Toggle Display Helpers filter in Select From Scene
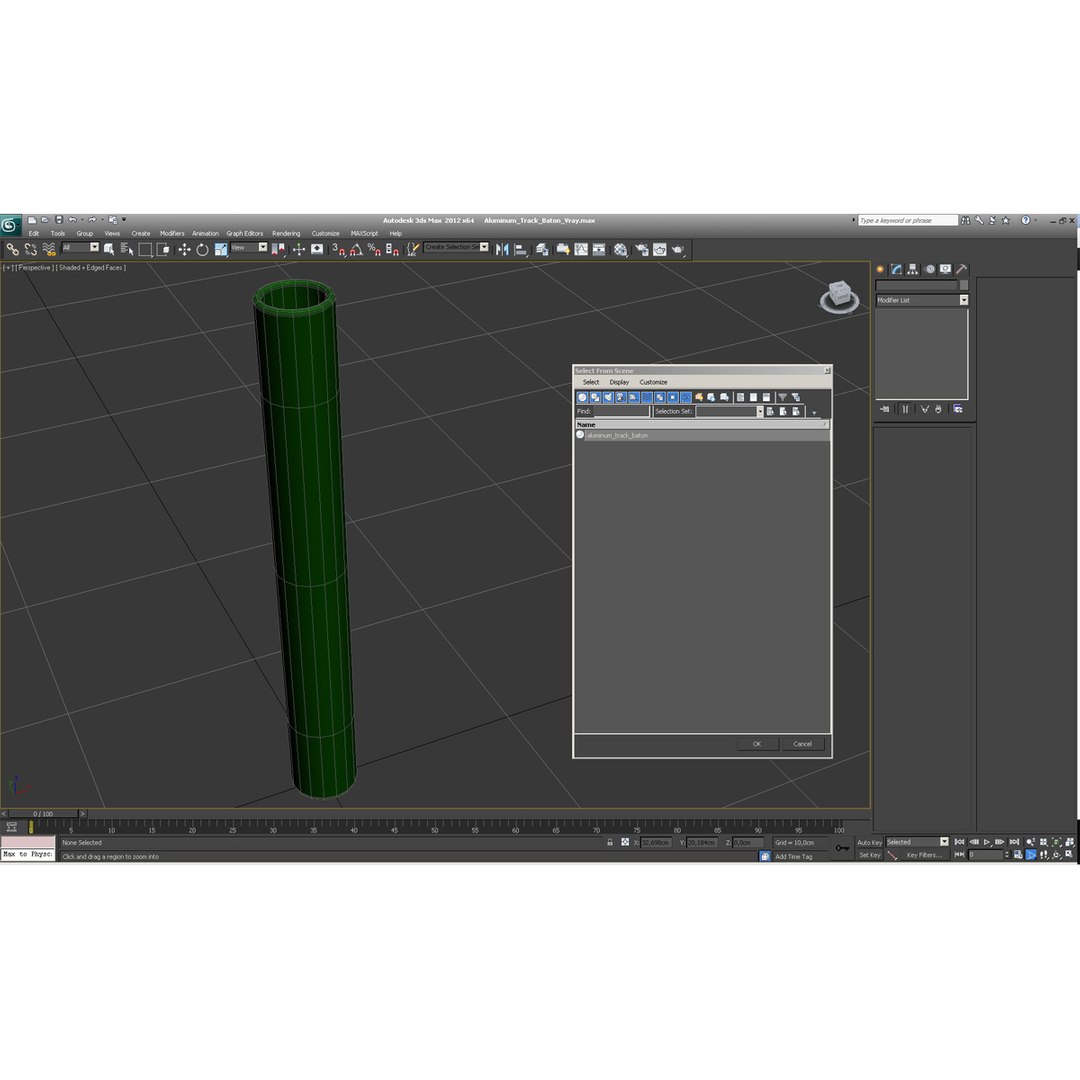 pyautogui.click(x=634, y=397)
